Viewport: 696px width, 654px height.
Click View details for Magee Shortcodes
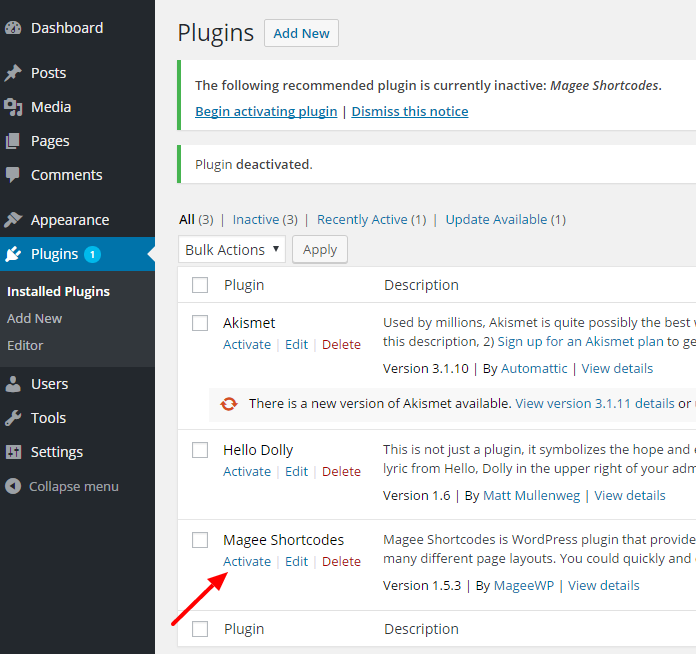[604, 586]
